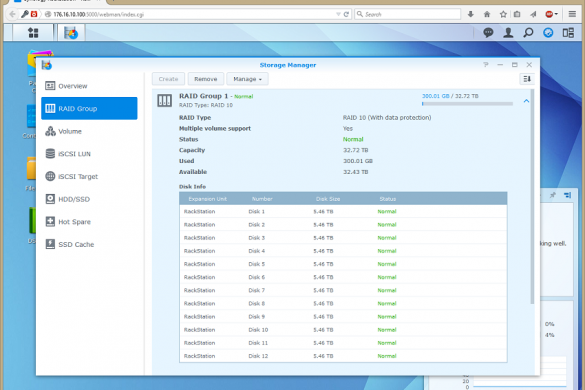Open the Manage dropdown button
This screenshot has width=585, height=390.
[x=247, y=79]
